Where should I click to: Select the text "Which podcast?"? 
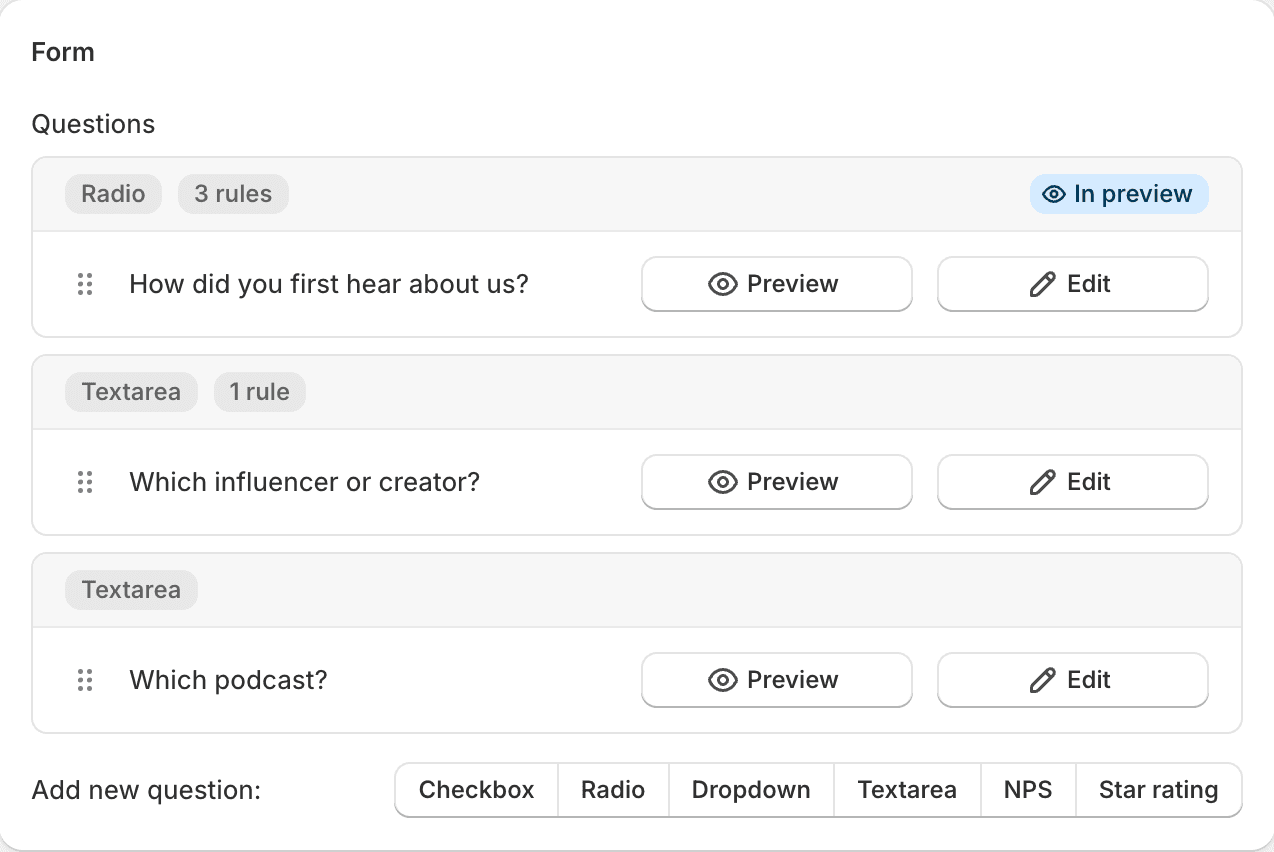(x=229, y=680)
